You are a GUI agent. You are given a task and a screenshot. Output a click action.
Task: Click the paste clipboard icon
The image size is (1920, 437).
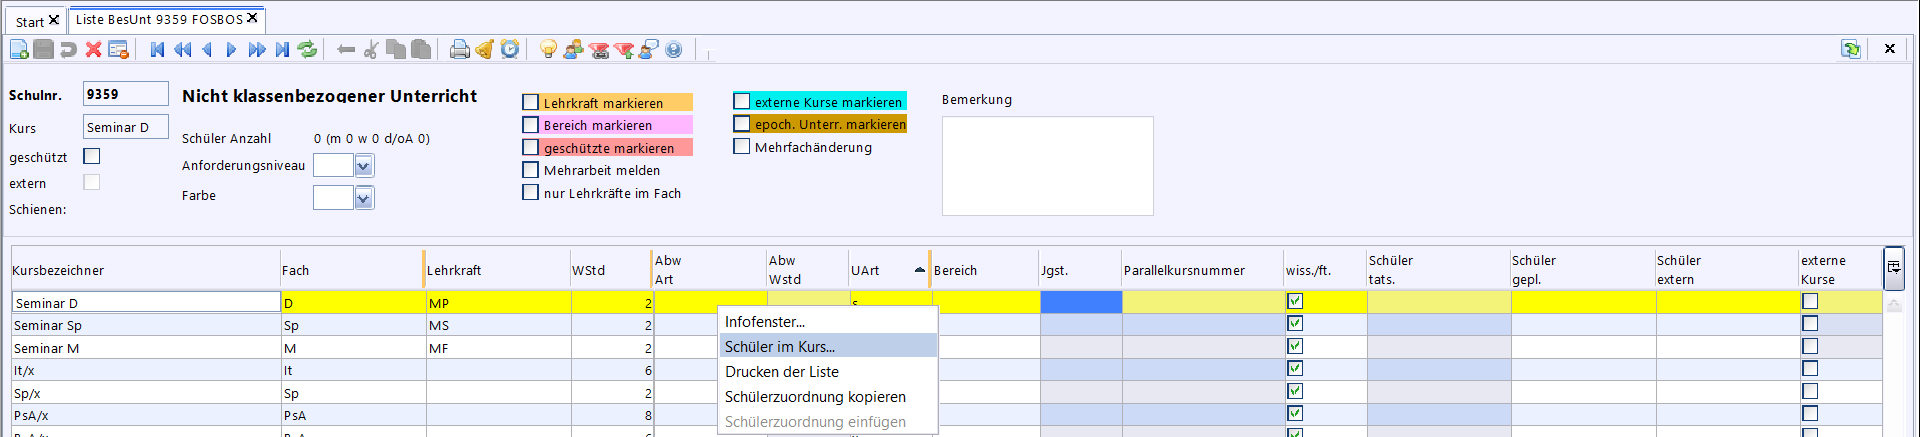421,49
